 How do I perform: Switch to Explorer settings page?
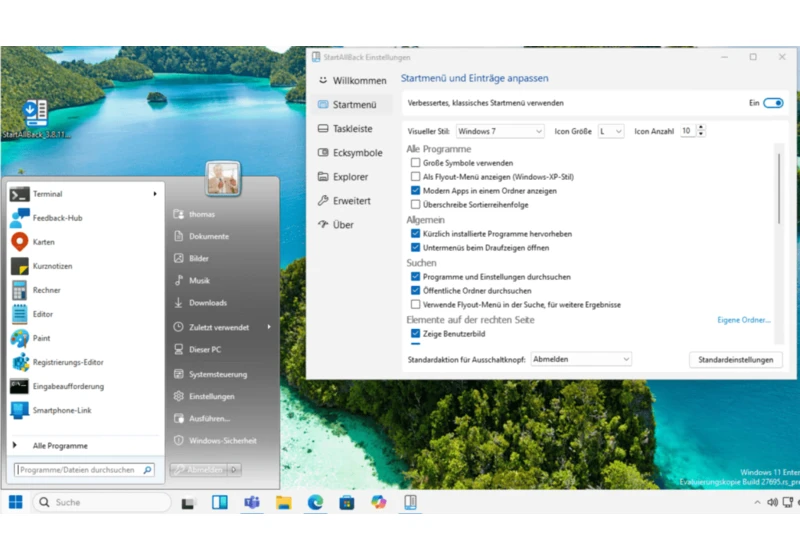tap(352, 176)
